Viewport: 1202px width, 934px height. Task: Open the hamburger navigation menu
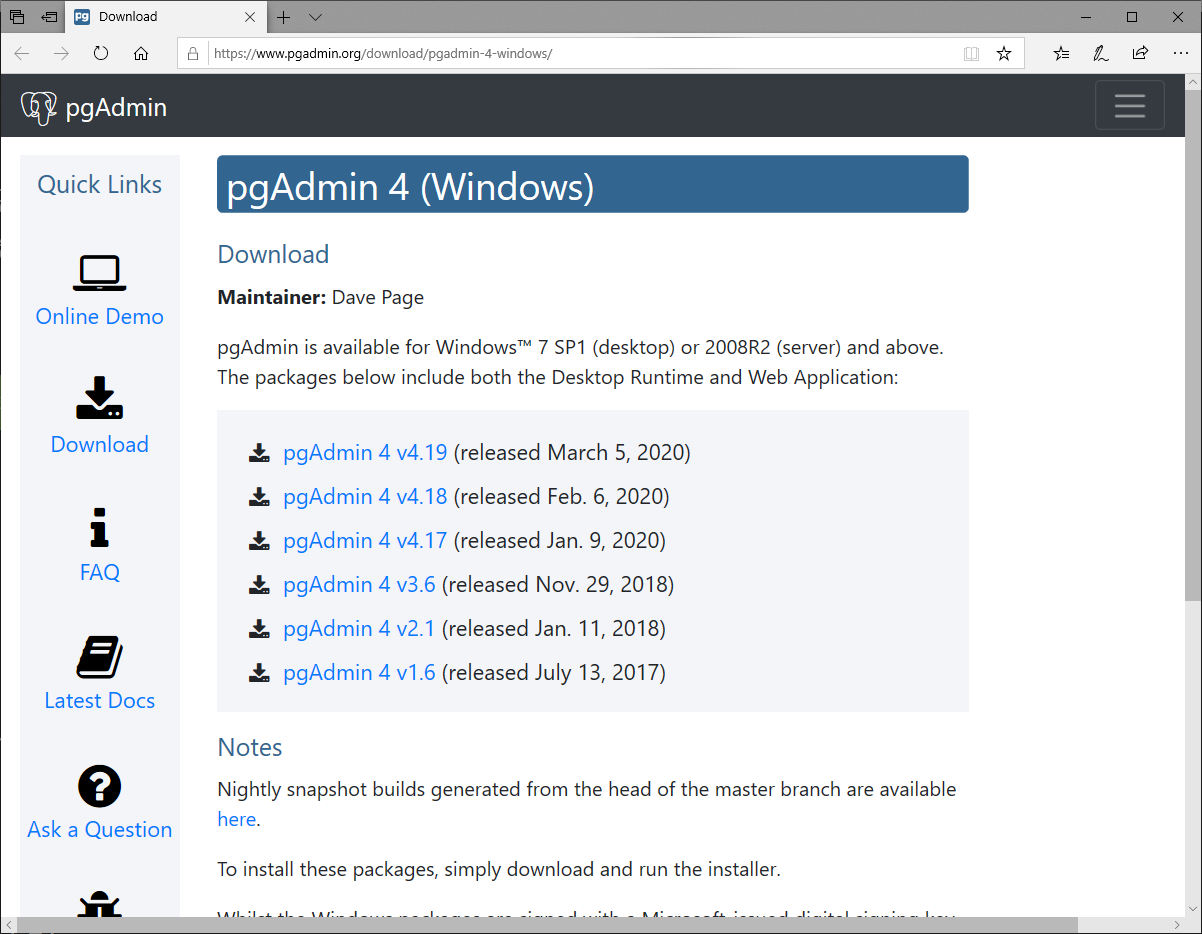click(x=1130, y=105)
